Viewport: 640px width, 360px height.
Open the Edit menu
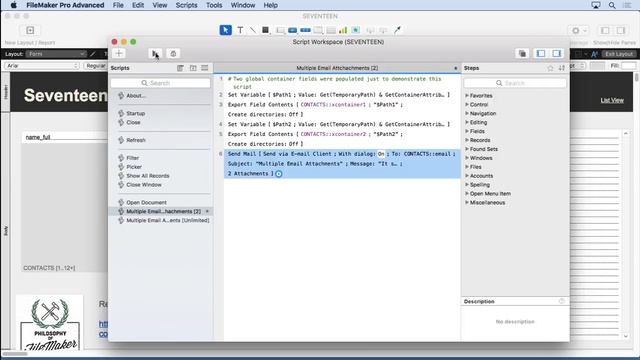pos(138,5)
